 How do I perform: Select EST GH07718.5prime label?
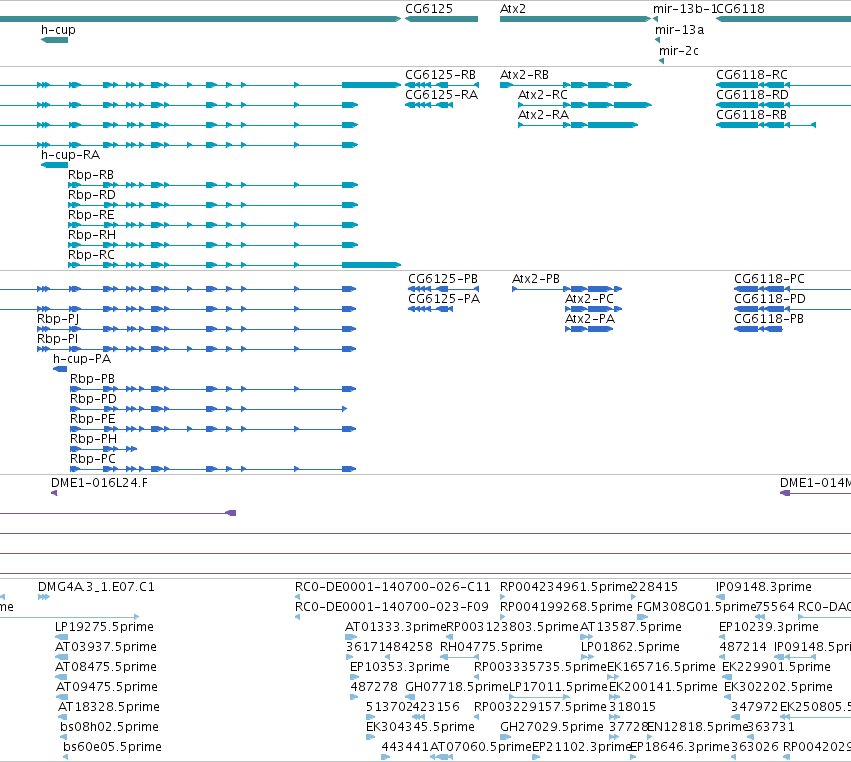456,687
